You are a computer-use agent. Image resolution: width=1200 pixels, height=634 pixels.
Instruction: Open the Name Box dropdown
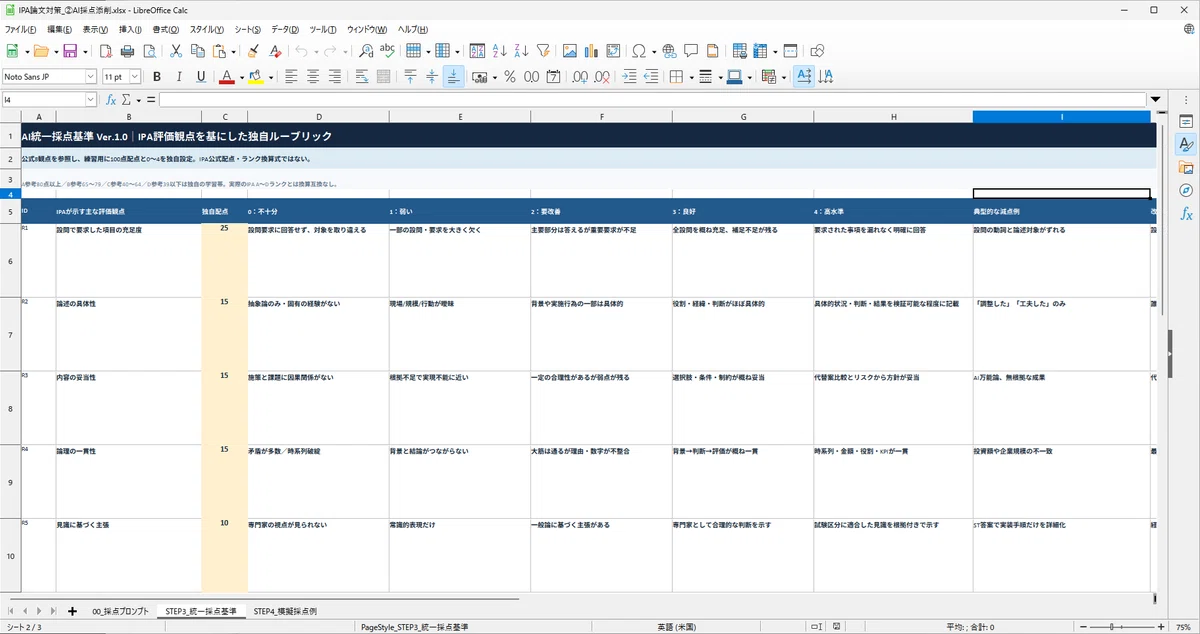[x=91, y=100]
